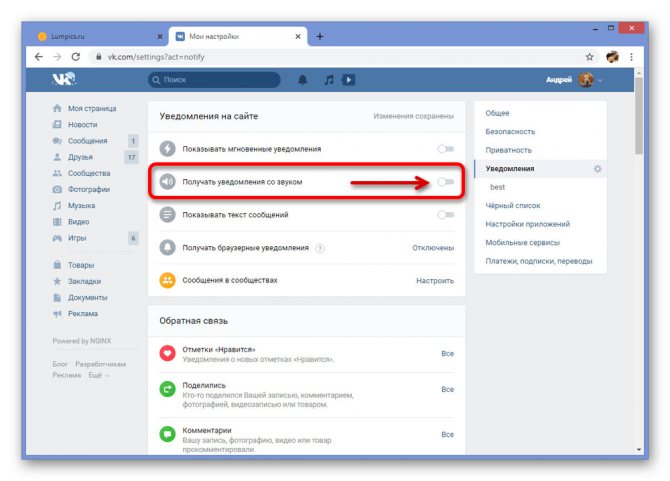Reload the page with the refresh icon

click(76, 57)
